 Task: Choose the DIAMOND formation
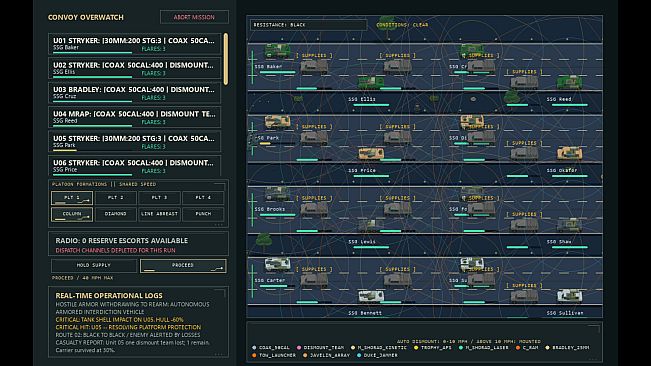115,214
